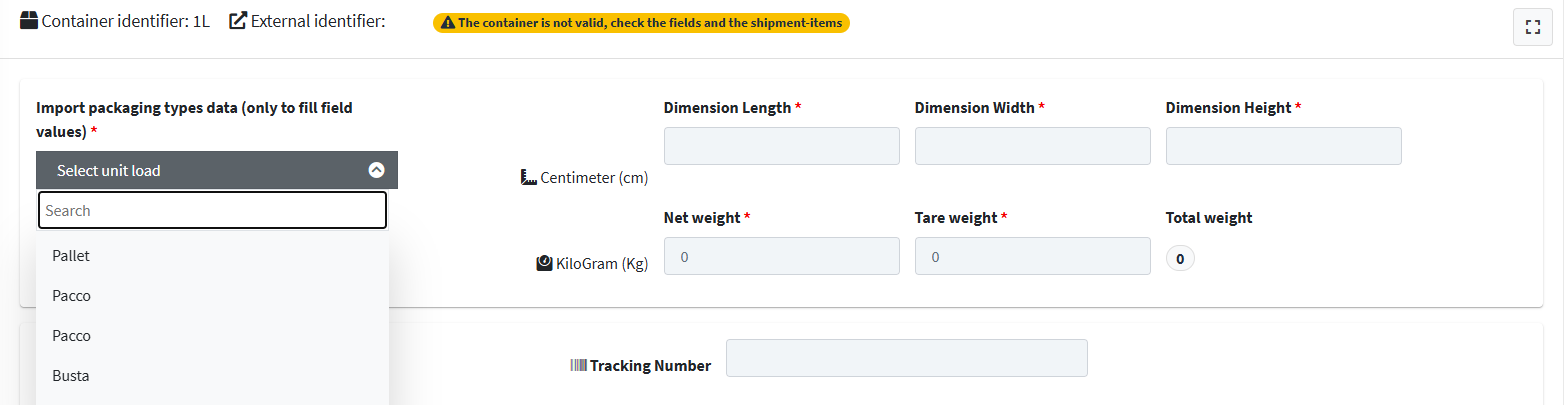This screenshot has height=405, width=1564.
Task: Collapse the Select unit load dropdown
Action: click(217, 170)
